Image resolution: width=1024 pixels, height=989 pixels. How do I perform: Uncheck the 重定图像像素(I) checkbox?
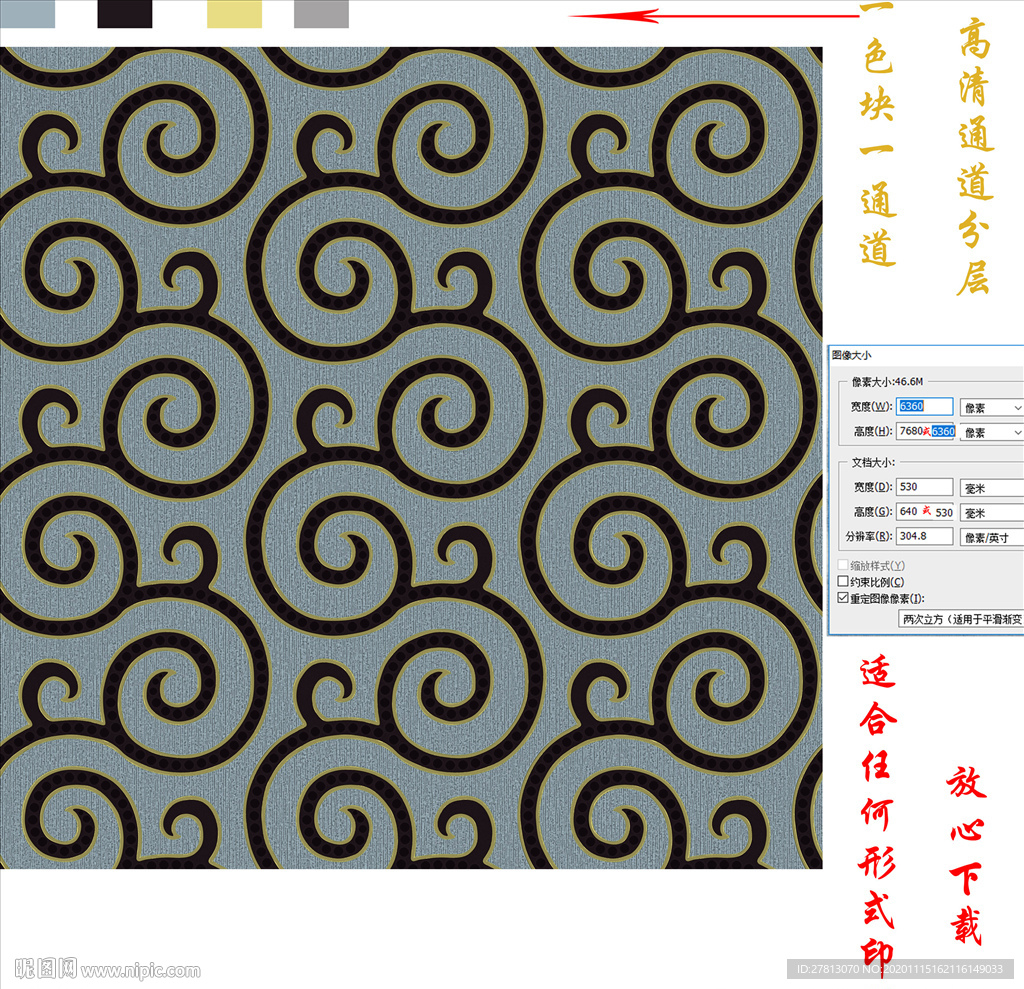(x=843, y=598)
